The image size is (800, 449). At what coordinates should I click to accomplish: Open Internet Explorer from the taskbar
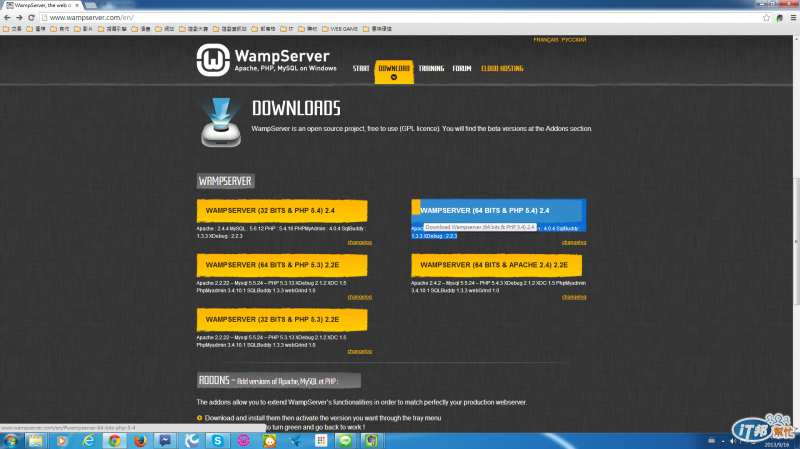tap(88, 441)
